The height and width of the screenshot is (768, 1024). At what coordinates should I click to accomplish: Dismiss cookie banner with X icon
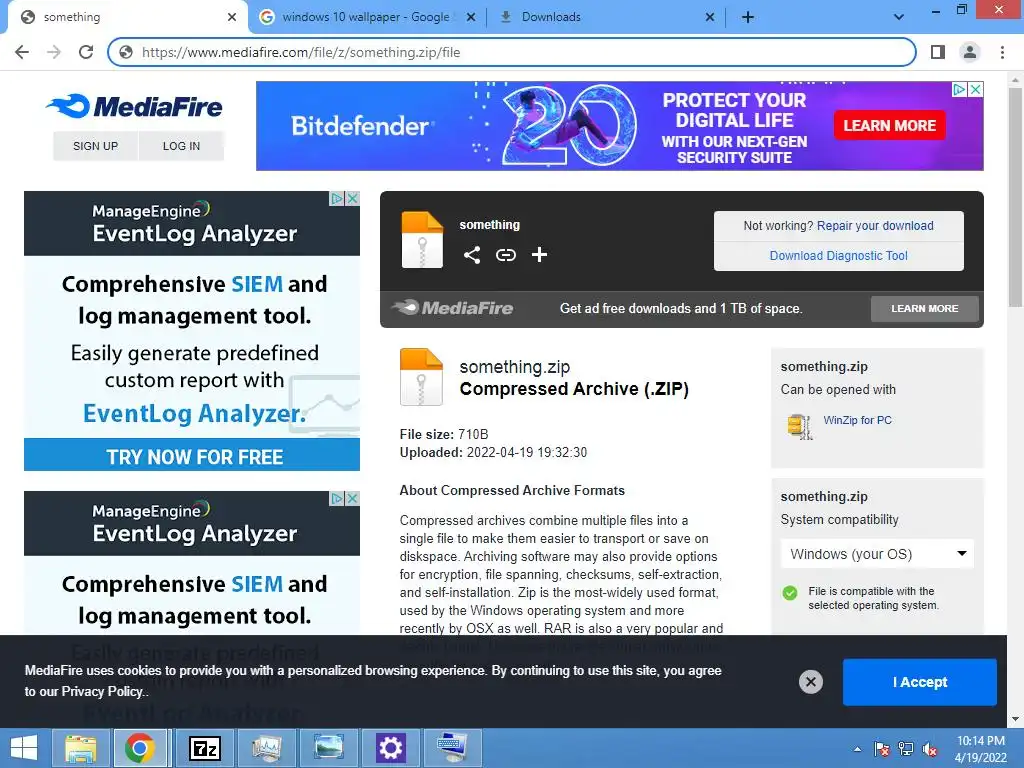click(810, 682)
